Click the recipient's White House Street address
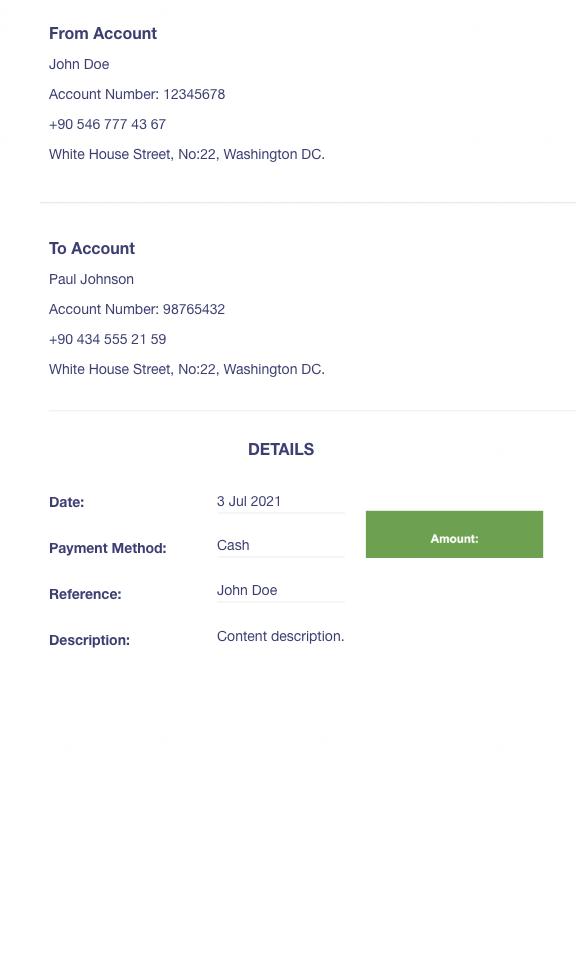The height and width of the screenshot is (976, 576). tap(187, 369)
